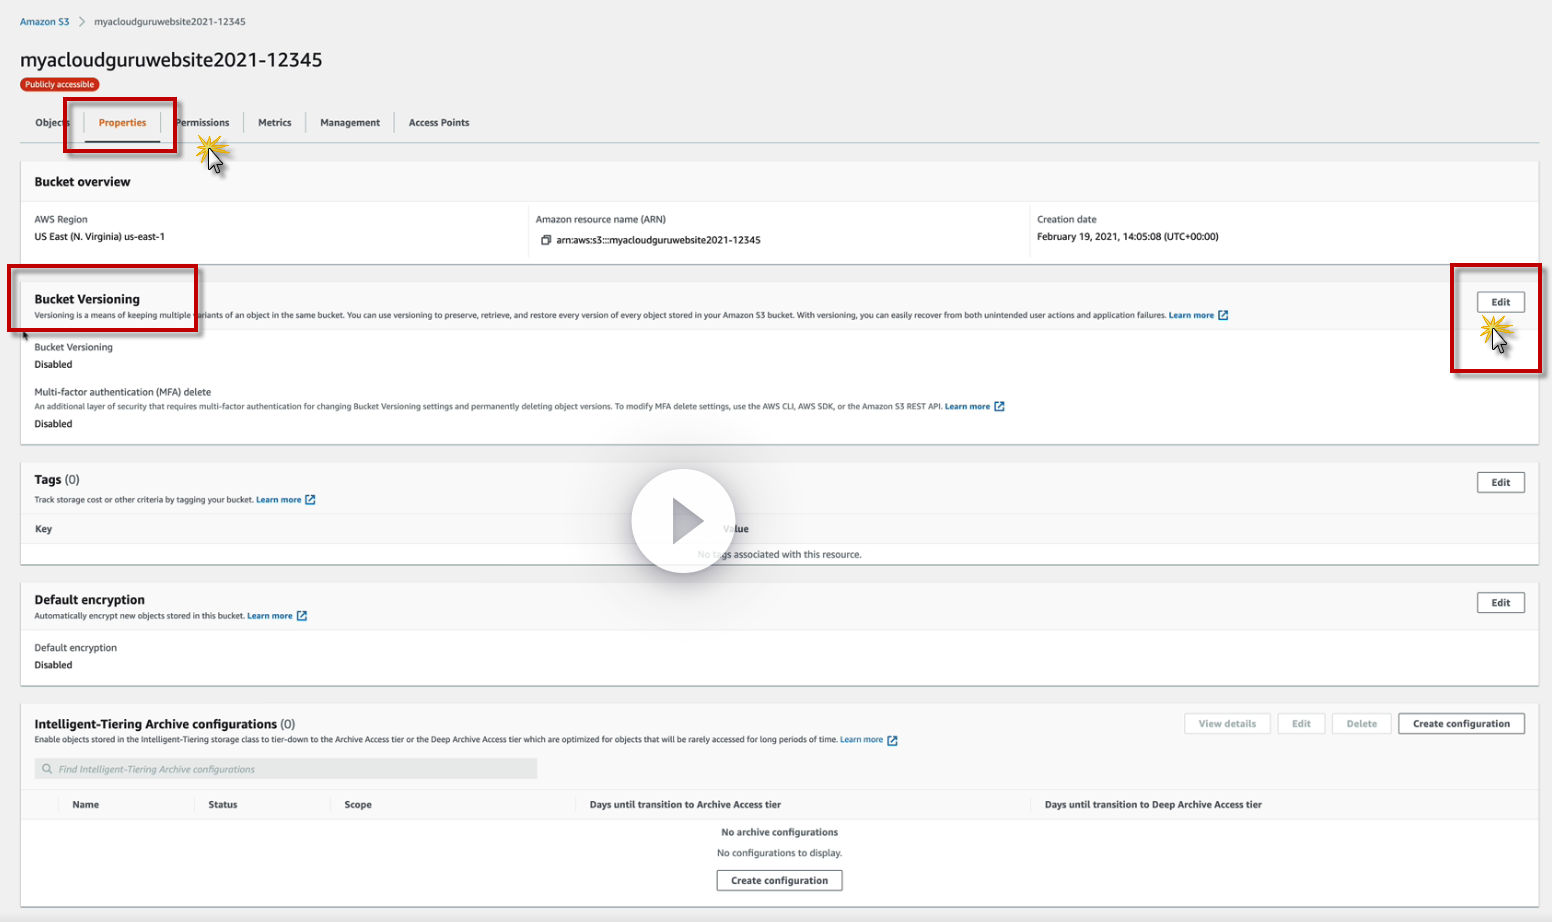The image size is (1552, 922).
Task: Open Learn more link in the Tags section
Action: [x=278, y=500]
